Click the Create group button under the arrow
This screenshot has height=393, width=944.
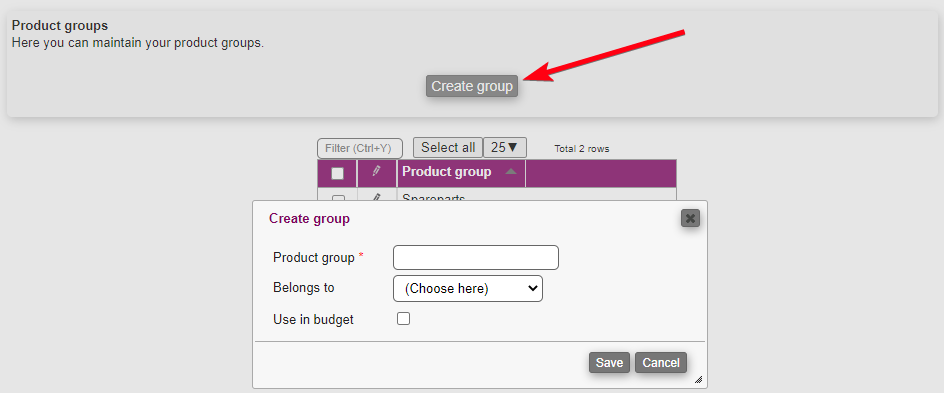(472, 86)
